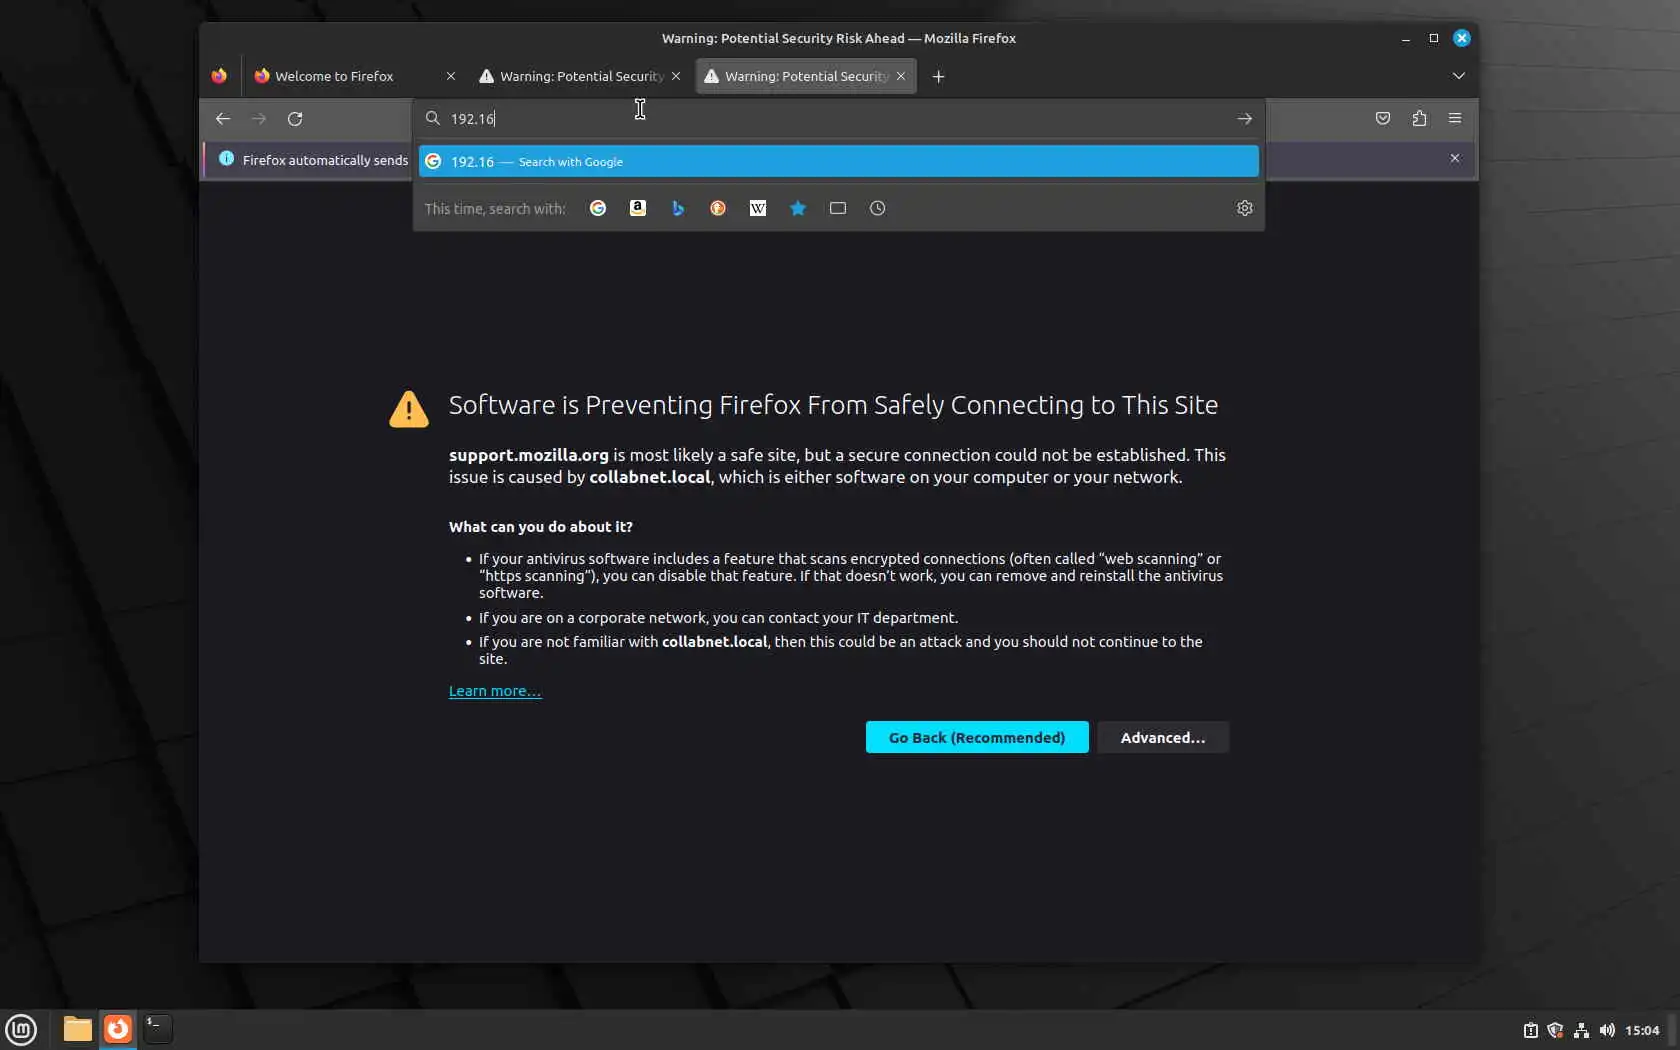The image size is (1680, 1050).
Task: Open a new tab with plus button
Action: pos(938,76)
